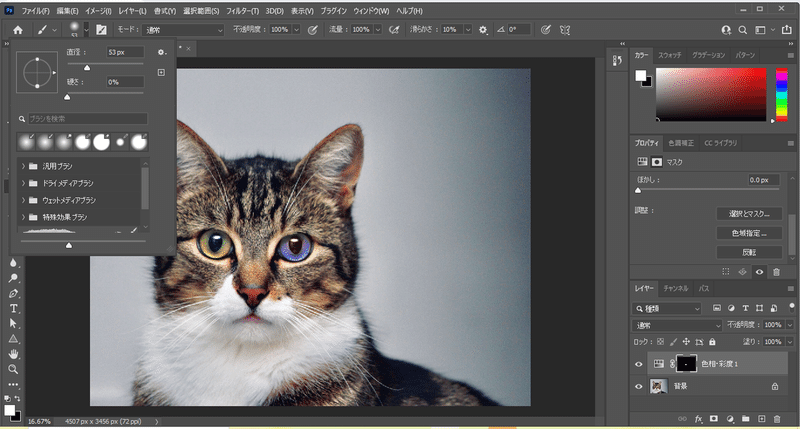Select the Hand tool
Image resolution: width=800 pixels, height=429 pixels.
click(x=13, y=354)
